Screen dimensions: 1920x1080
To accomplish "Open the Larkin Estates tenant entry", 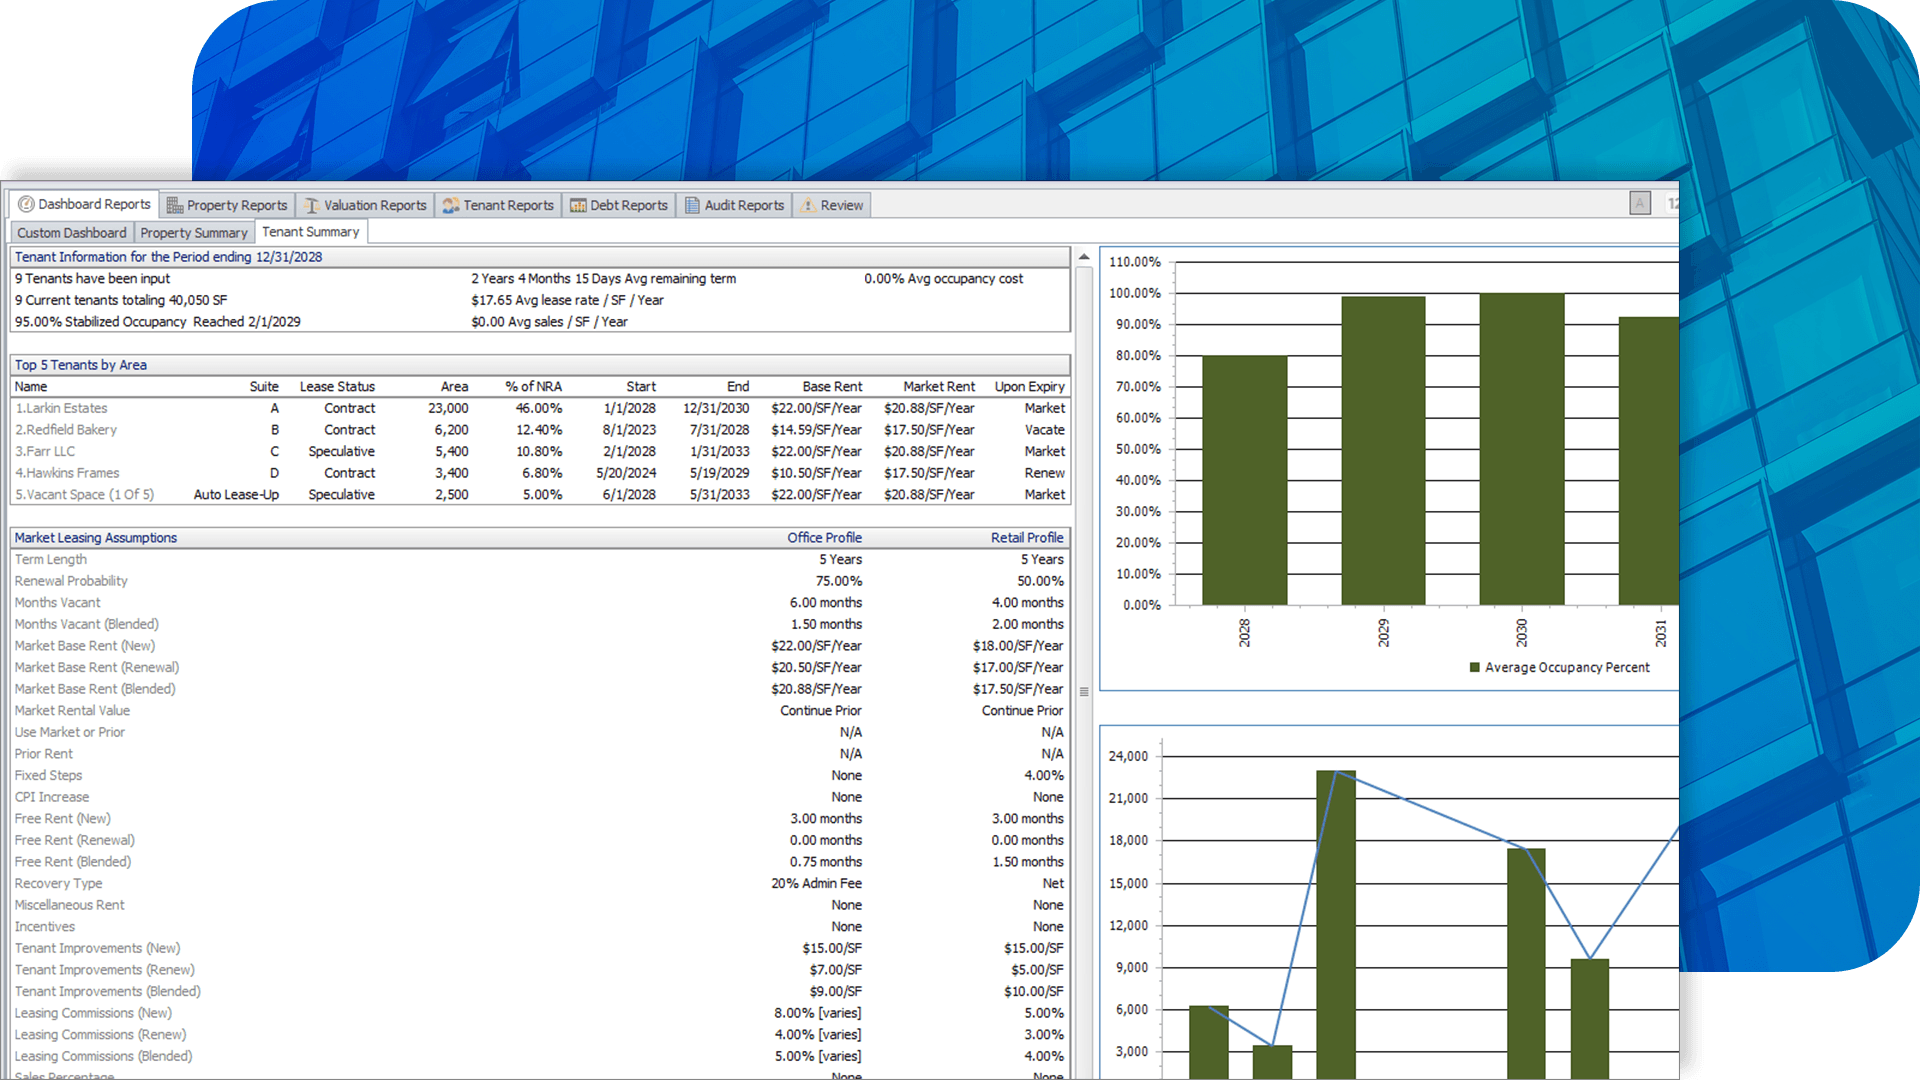I will tap(62, 408).
